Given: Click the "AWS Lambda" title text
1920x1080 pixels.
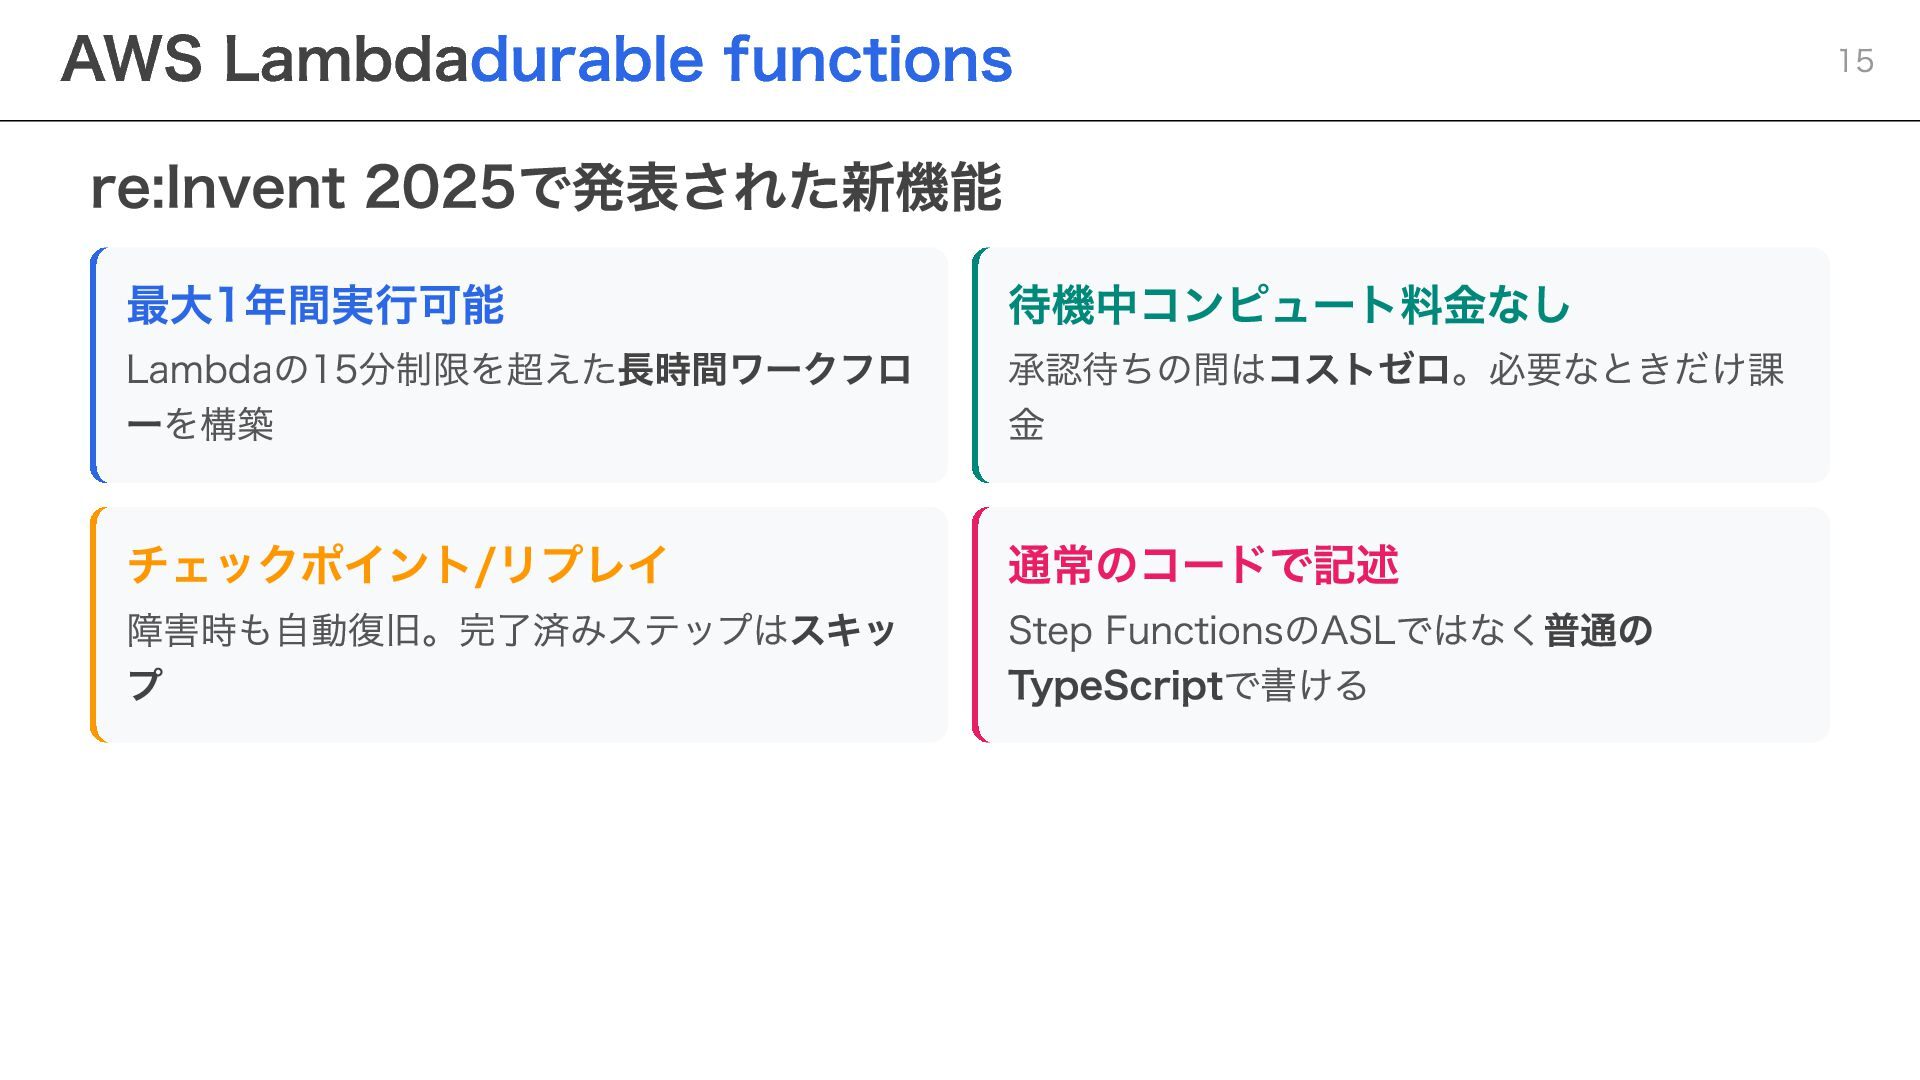Looking at the screenshot, I should point(264,60).
